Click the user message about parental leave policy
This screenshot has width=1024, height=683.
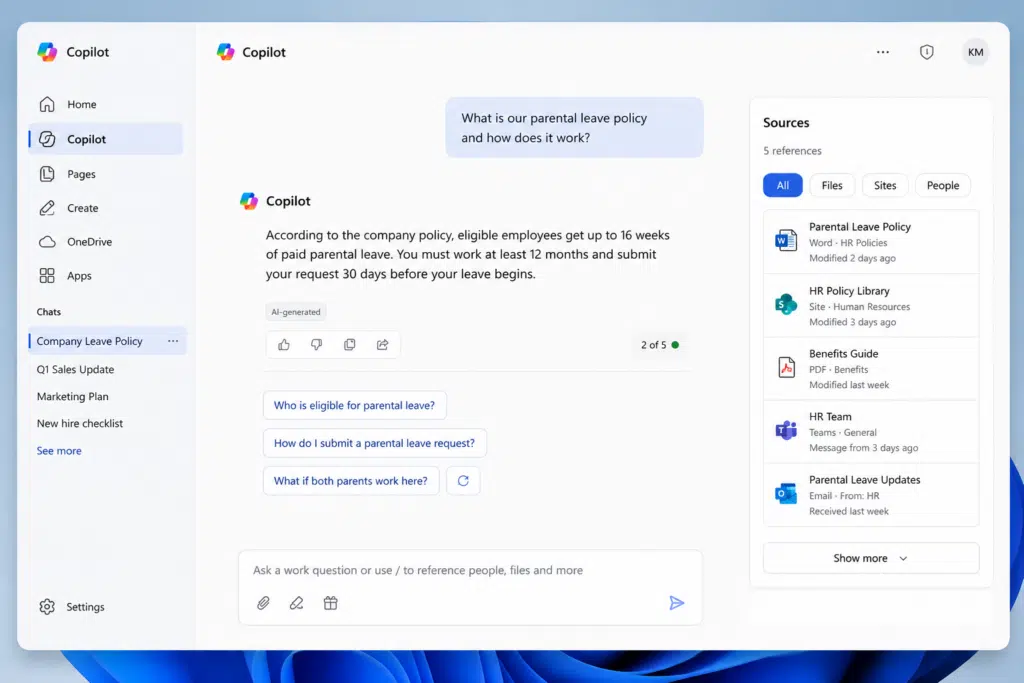pos(574,128)
